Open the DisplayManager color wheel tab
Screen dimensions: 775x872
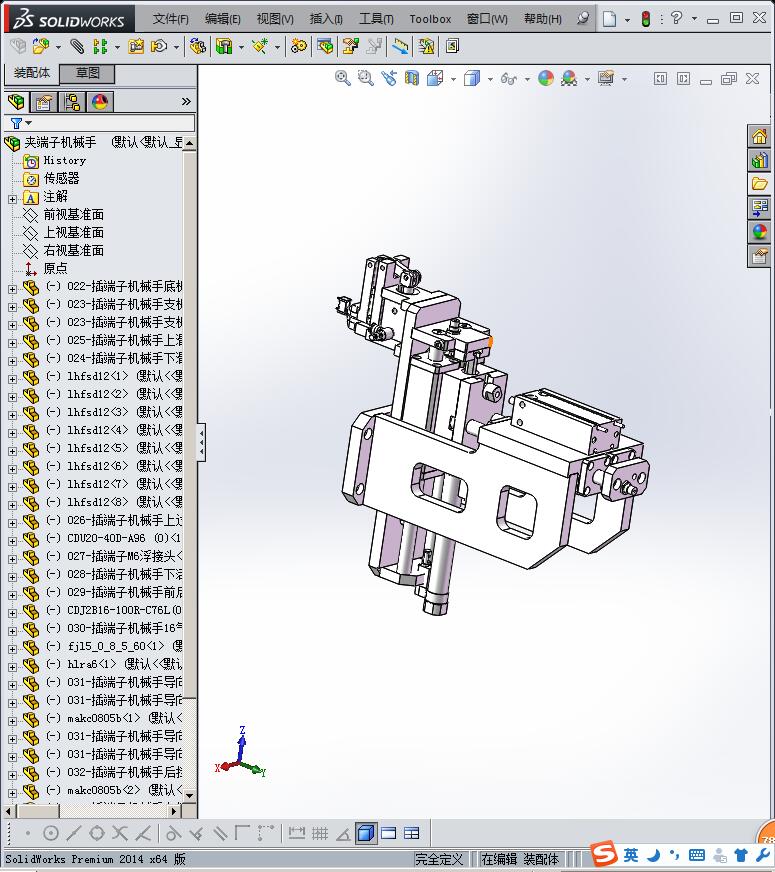pyautogui.click(x=100, y=102)
